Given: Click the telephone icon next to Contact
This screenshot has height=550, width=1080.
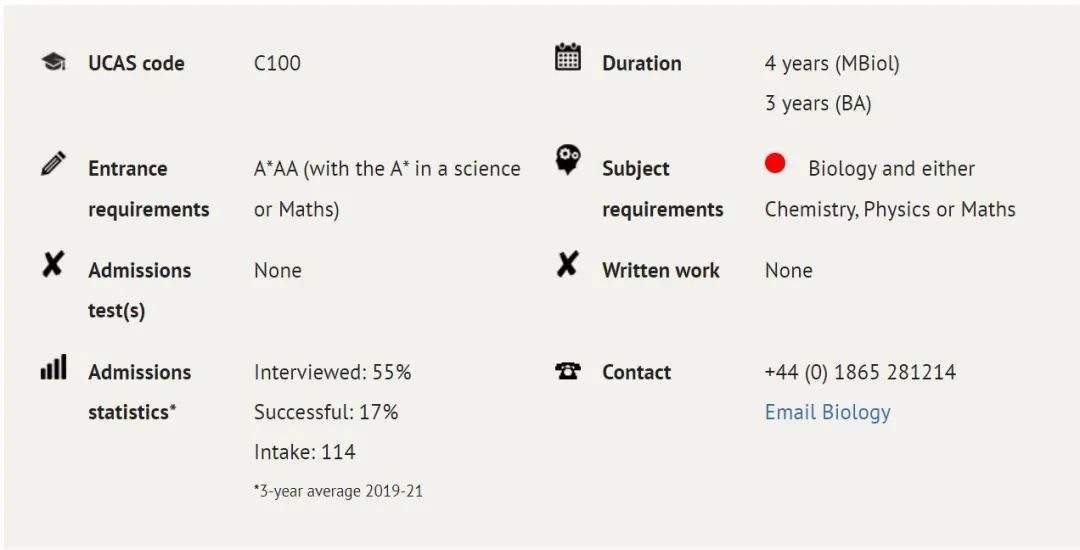Looking at the screenshot, I should 568,371.
